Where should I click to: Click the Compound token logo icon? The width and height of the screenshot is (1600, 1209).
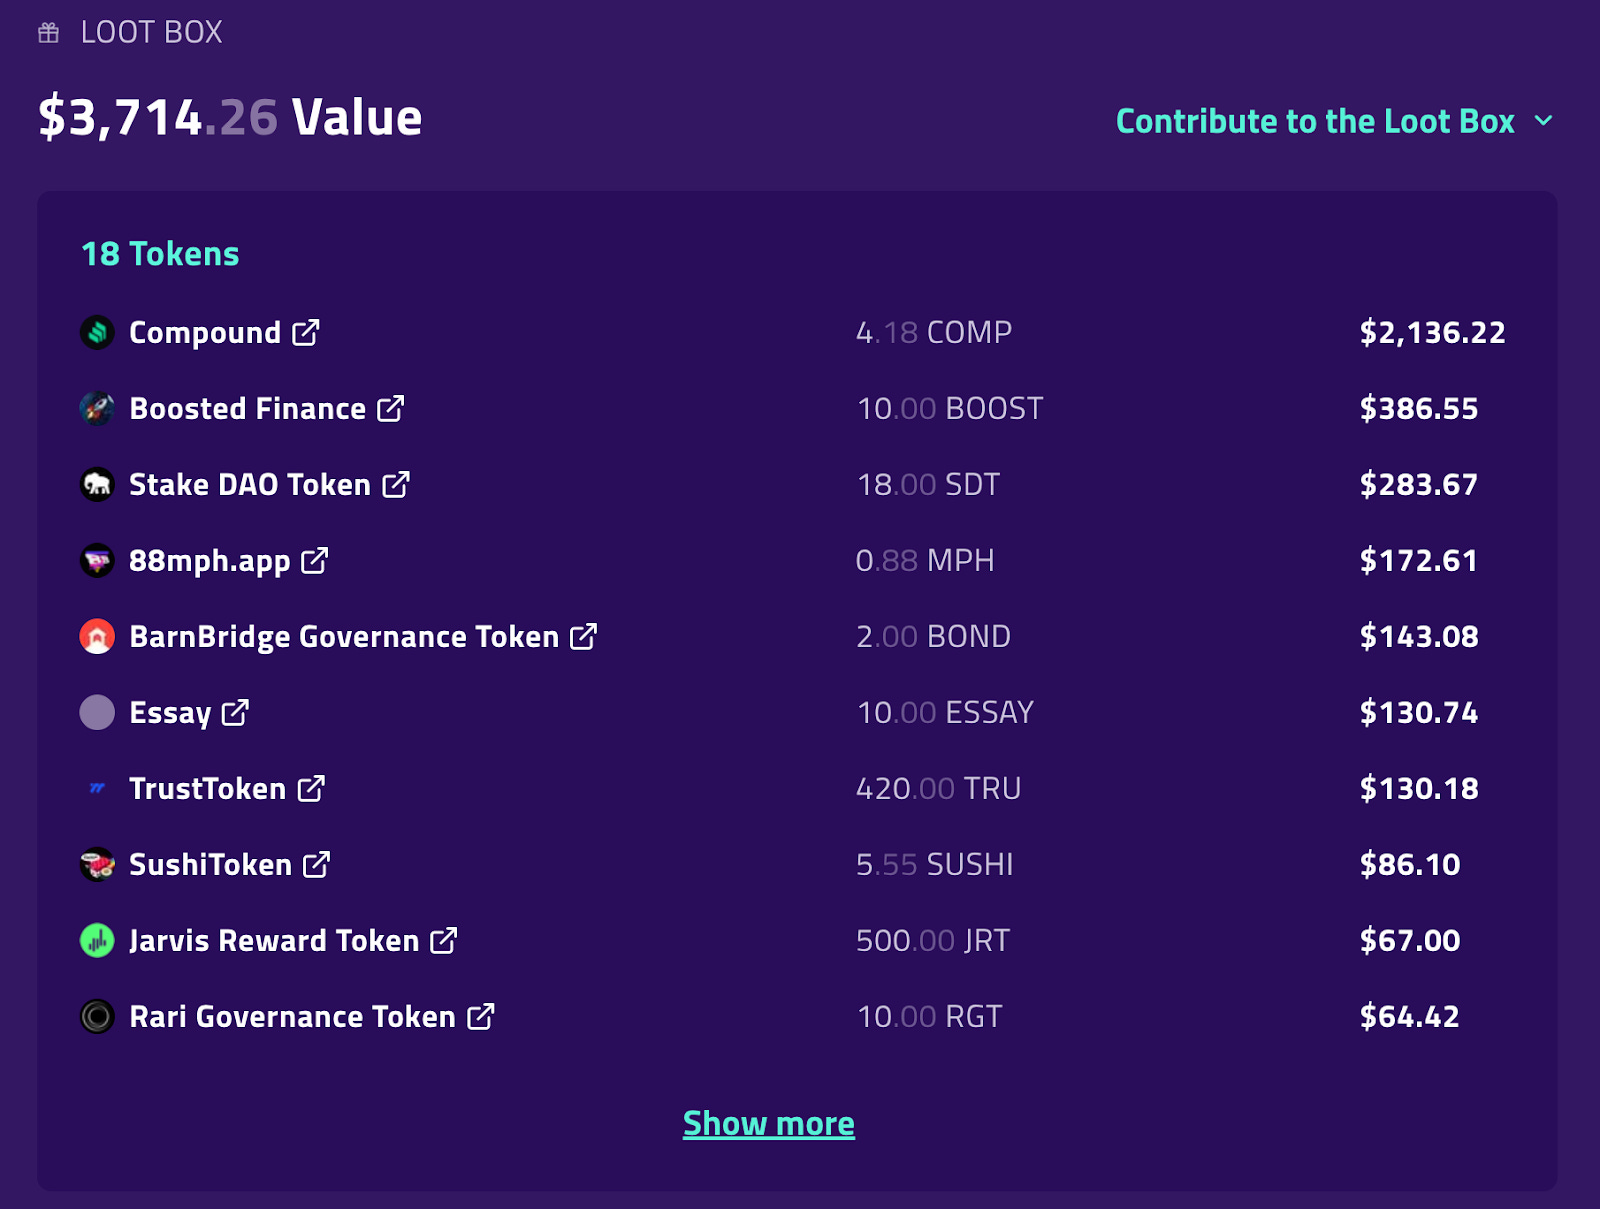coord(97,332)
